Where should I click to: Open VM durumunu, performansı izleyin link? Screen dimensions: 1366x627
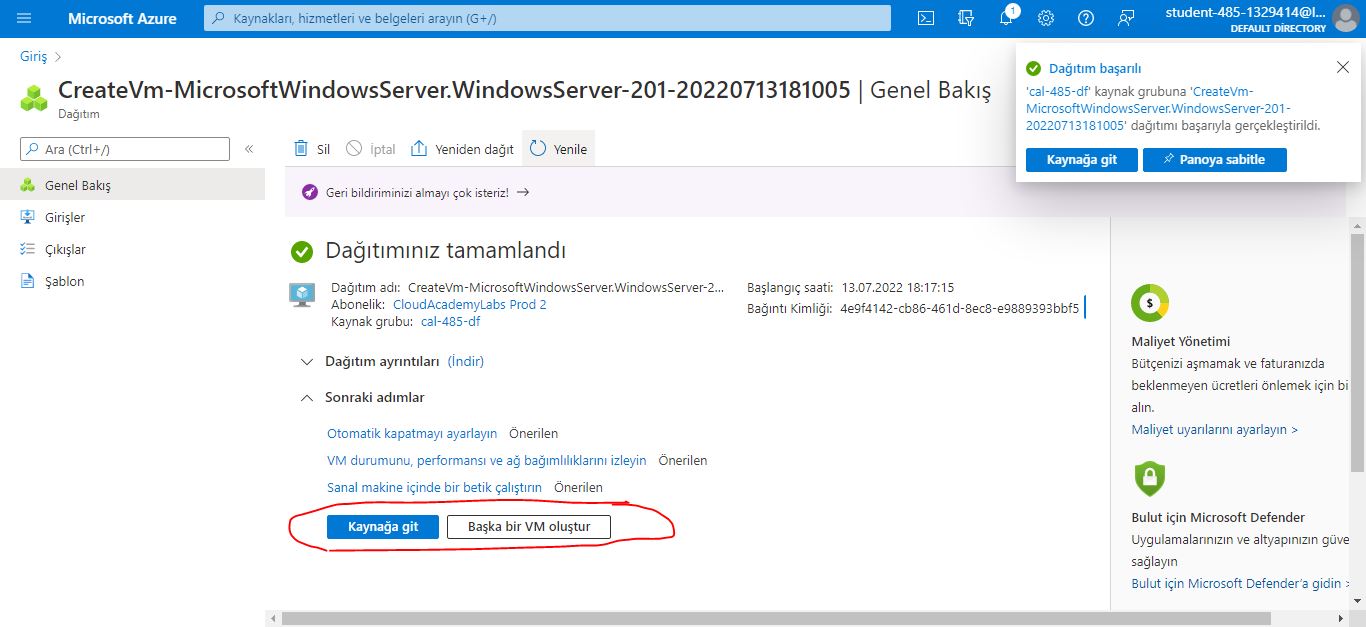487,460
